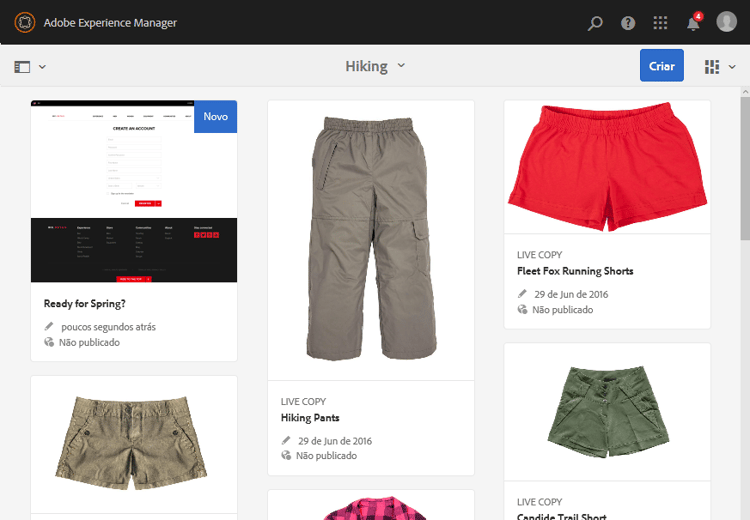Click the Hiking Pants title
Viewport: 750px width, 520px height.
click(x=310, y=418)
